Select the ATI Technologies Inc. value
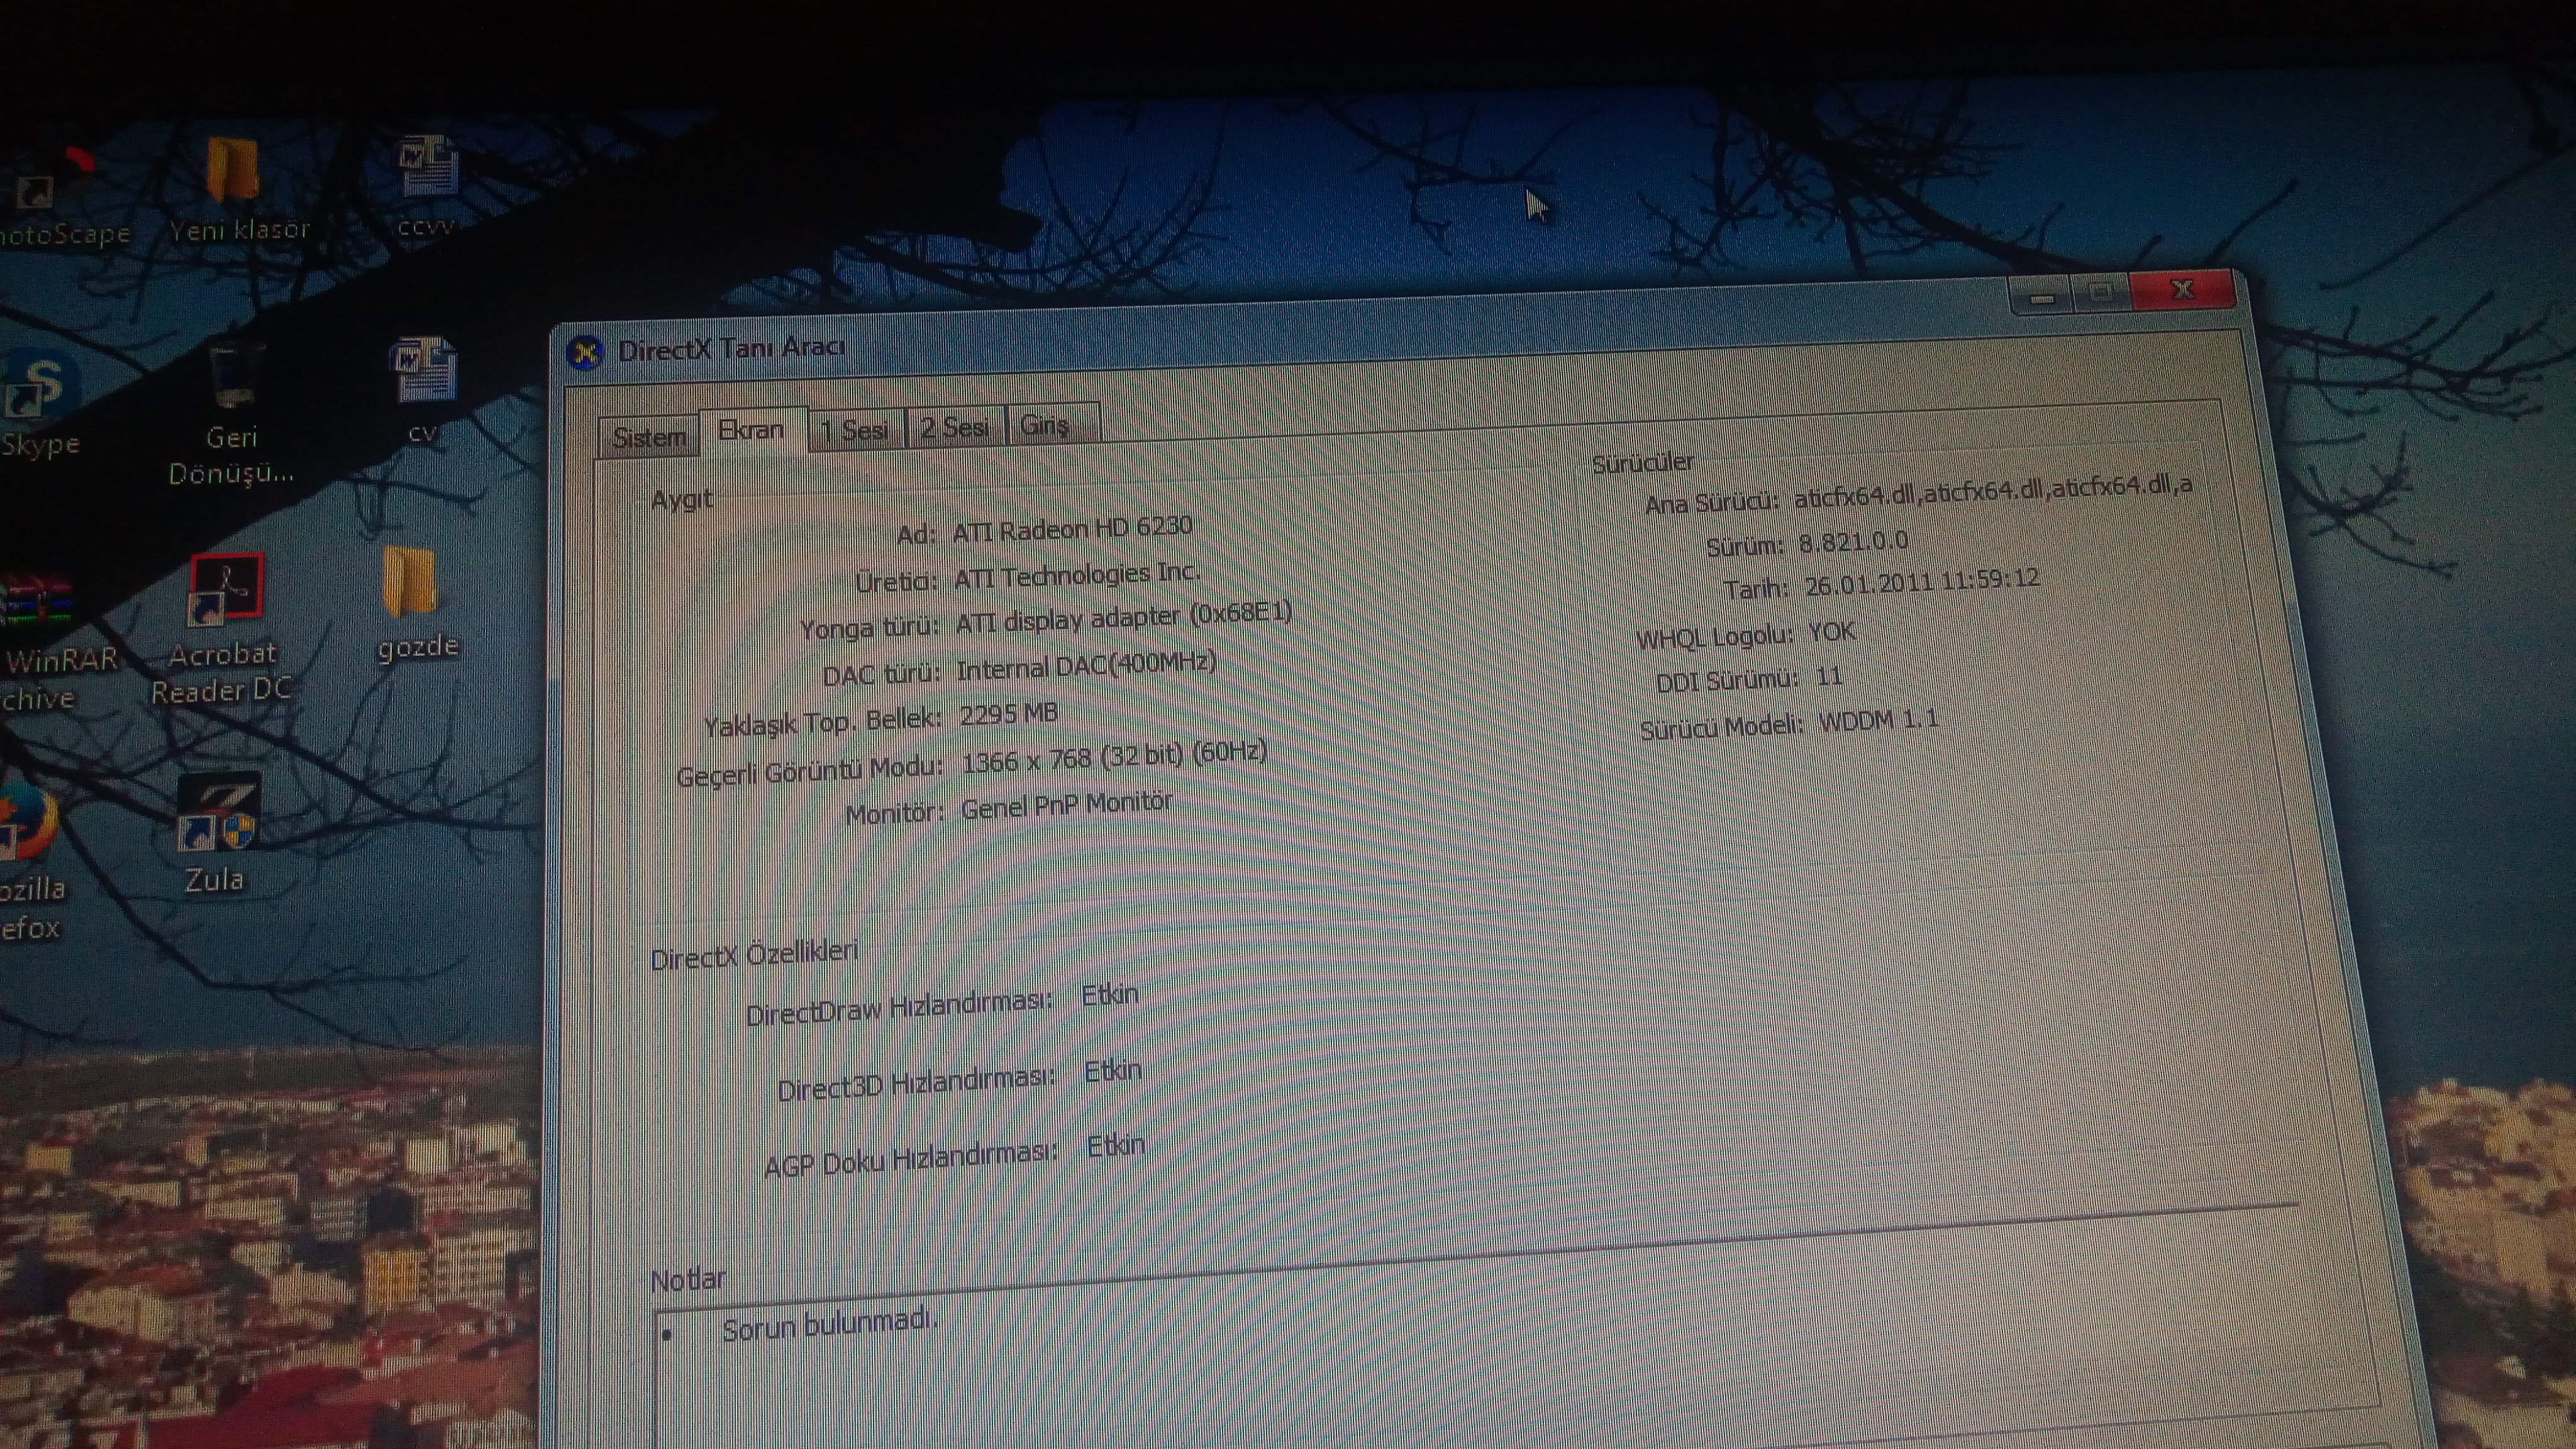 click(x=1077, y=575)
